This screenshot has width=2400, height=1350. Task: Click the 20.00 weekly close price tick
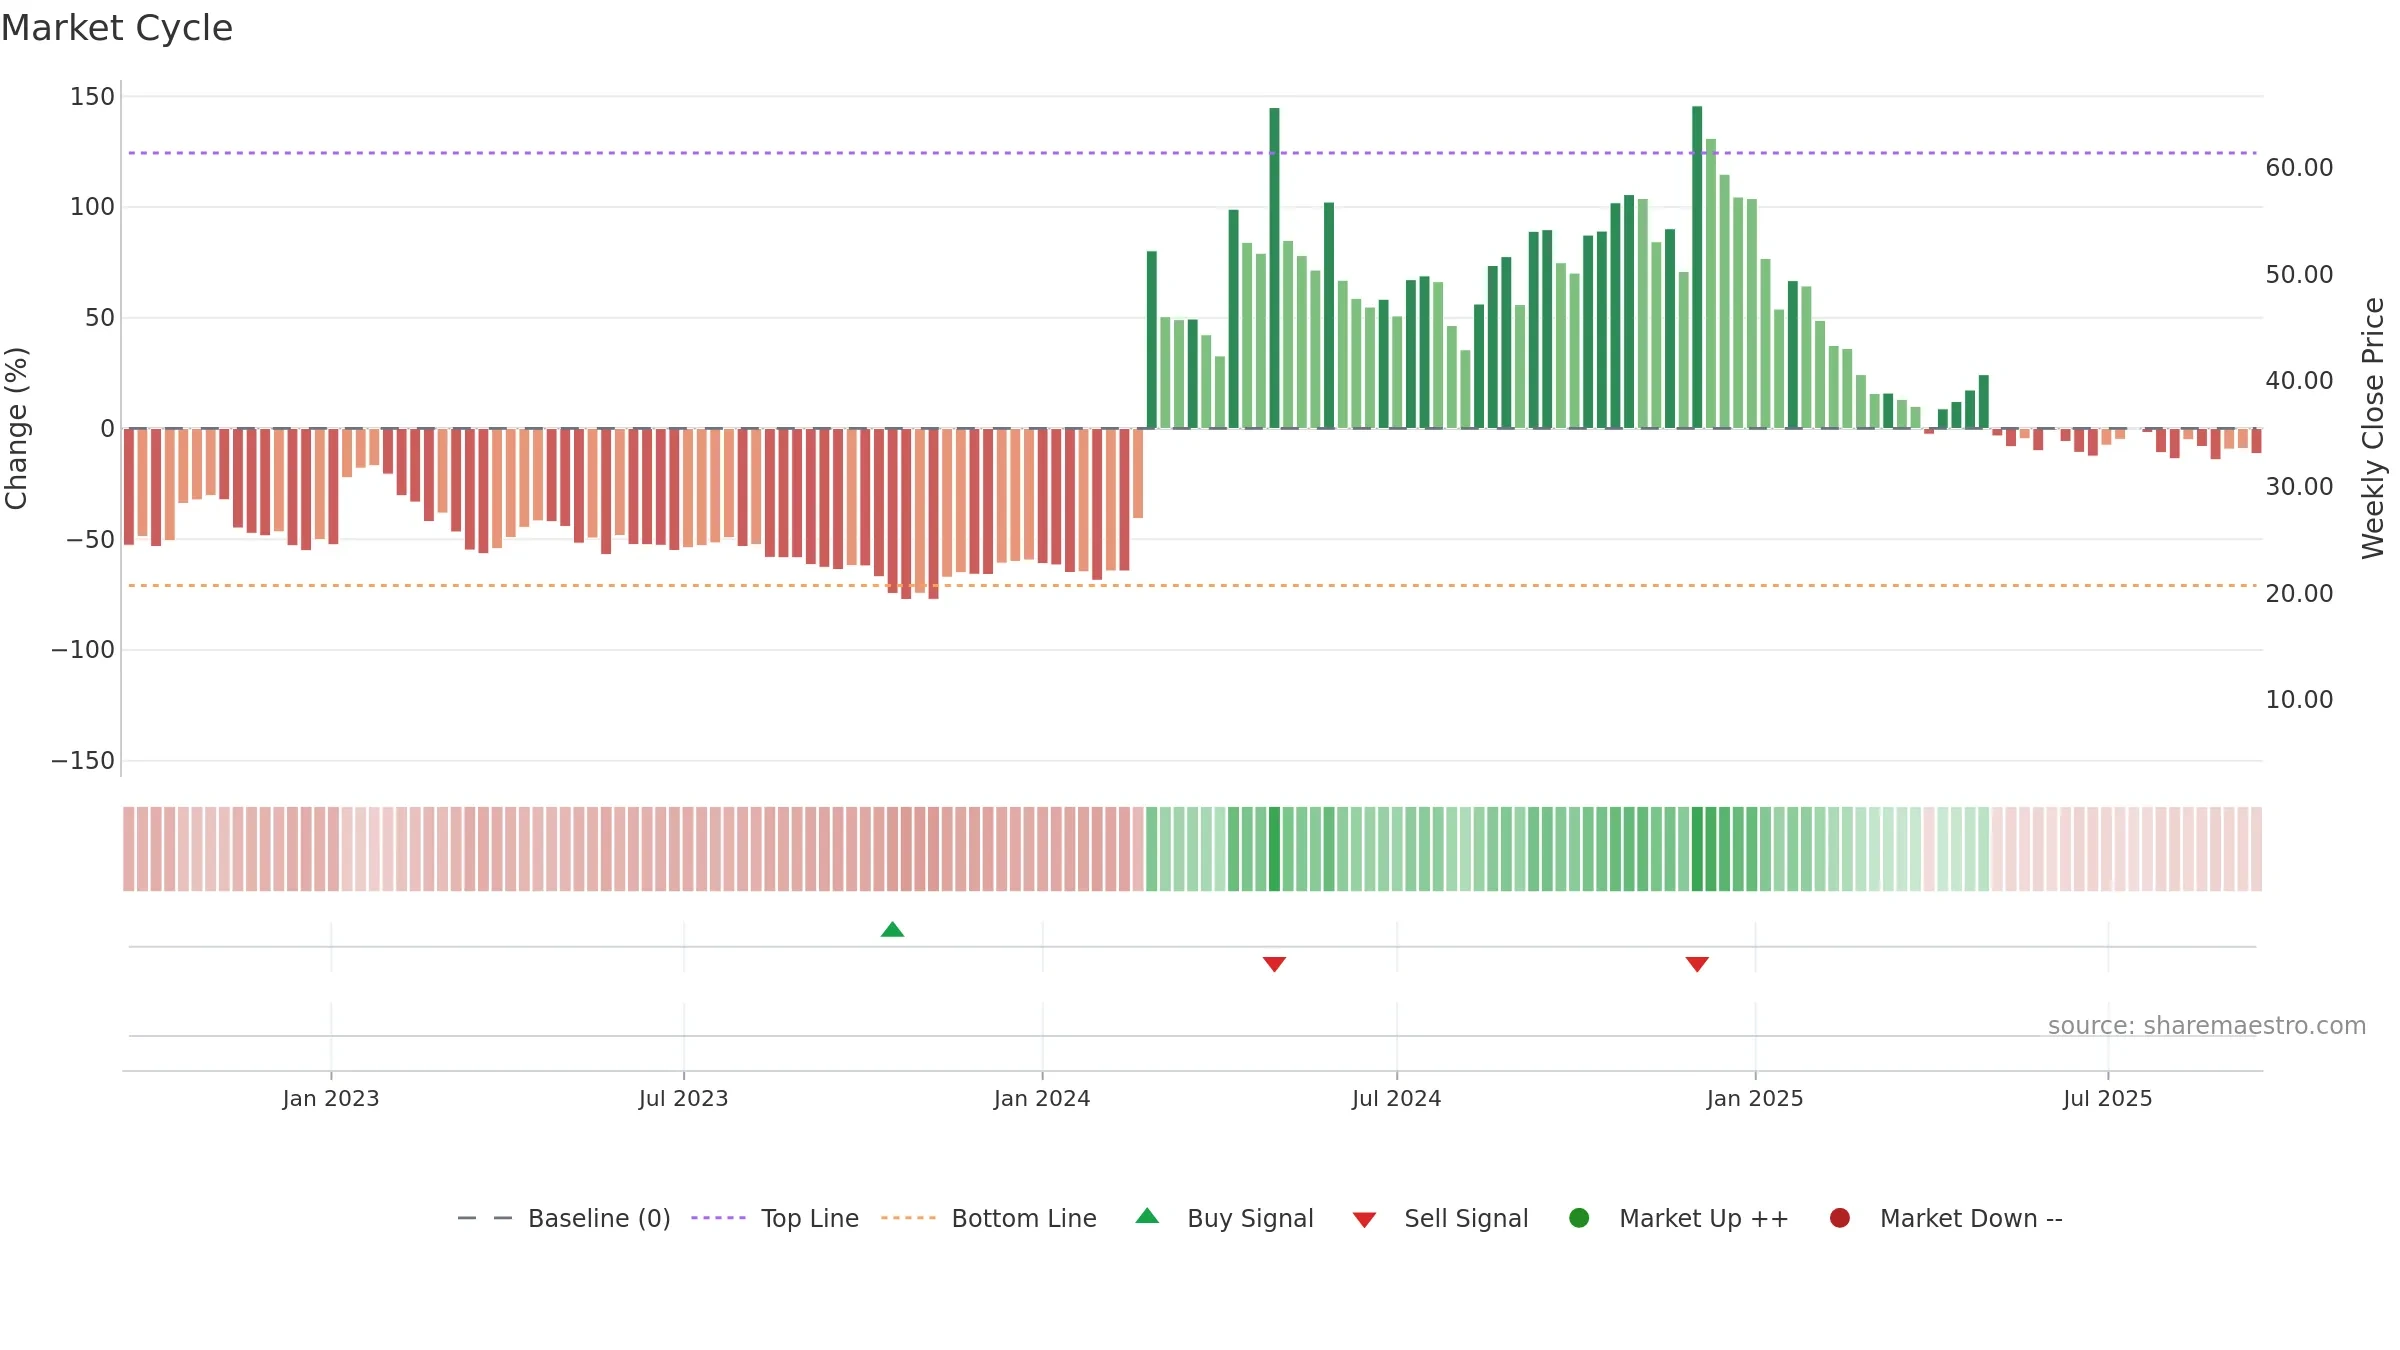(2299, 593)
